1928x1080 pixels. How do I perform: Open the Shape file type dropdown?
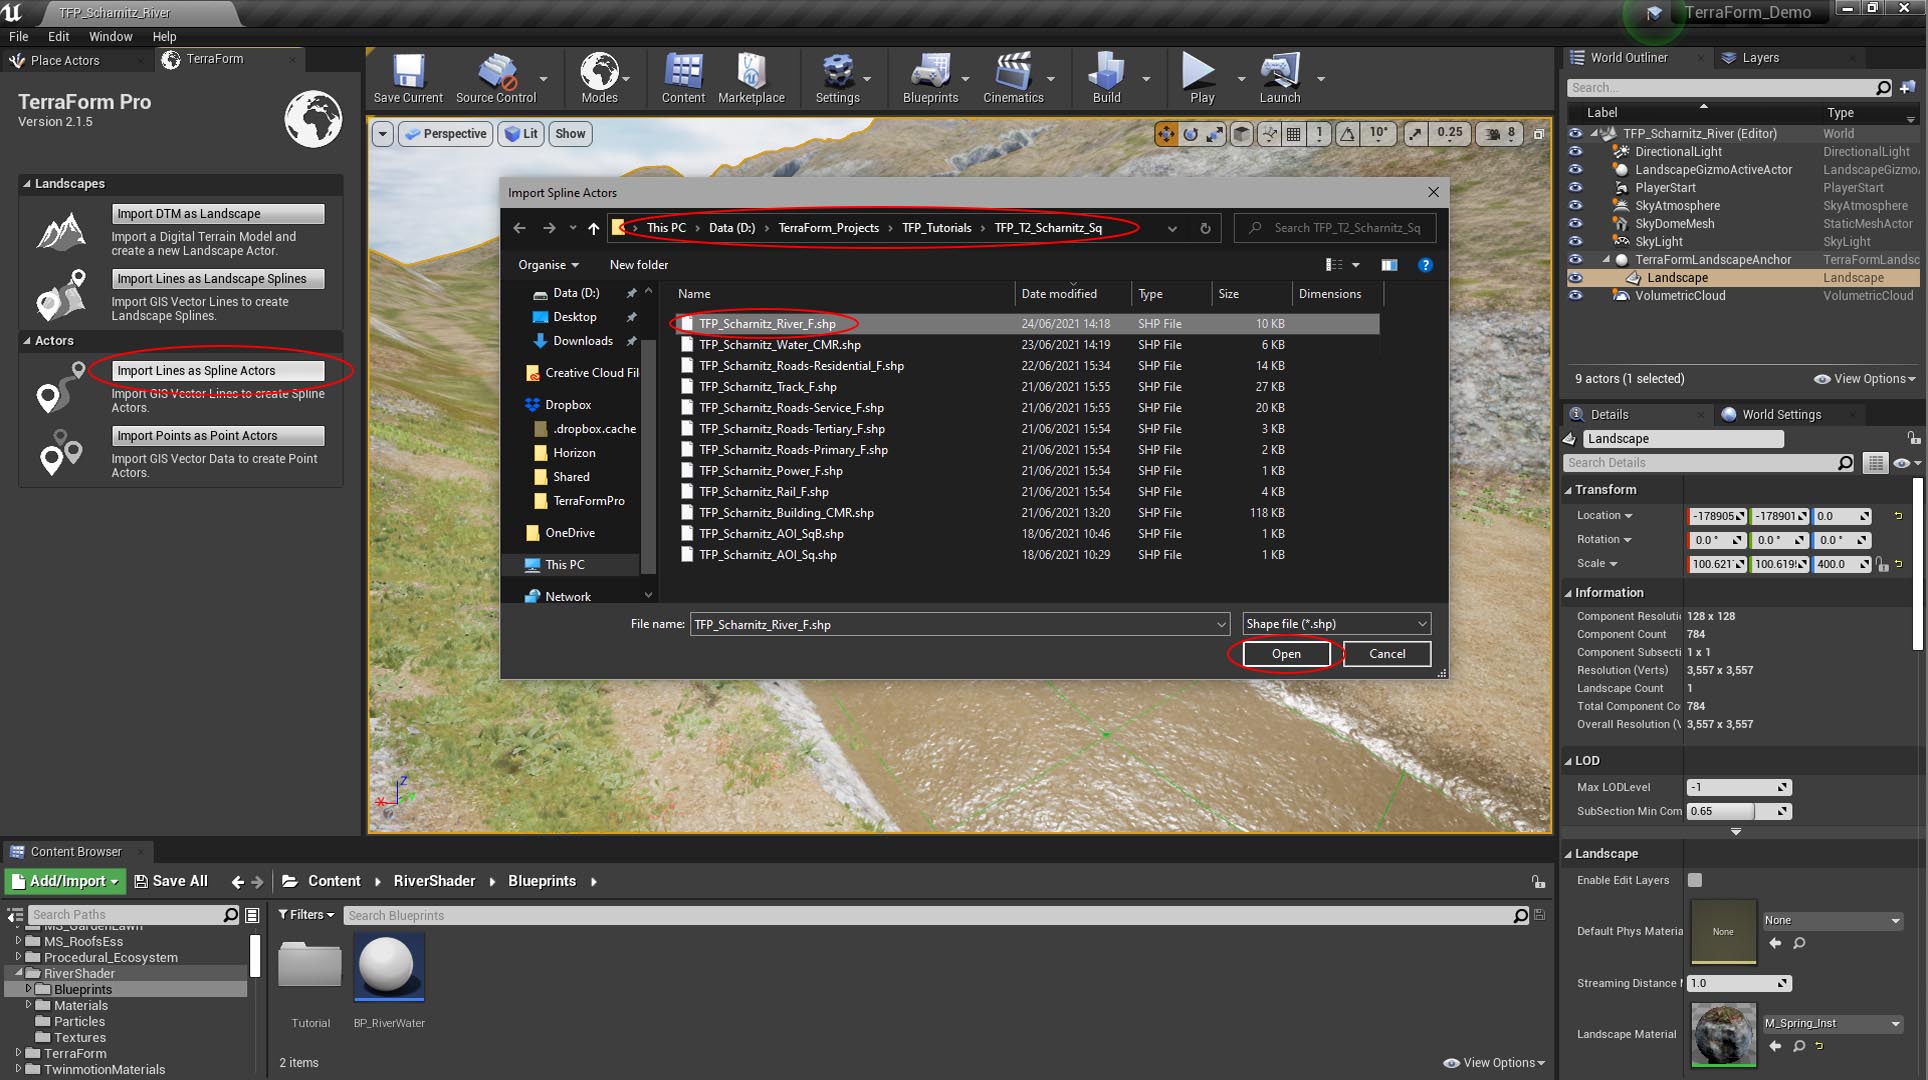point(1336,624)
